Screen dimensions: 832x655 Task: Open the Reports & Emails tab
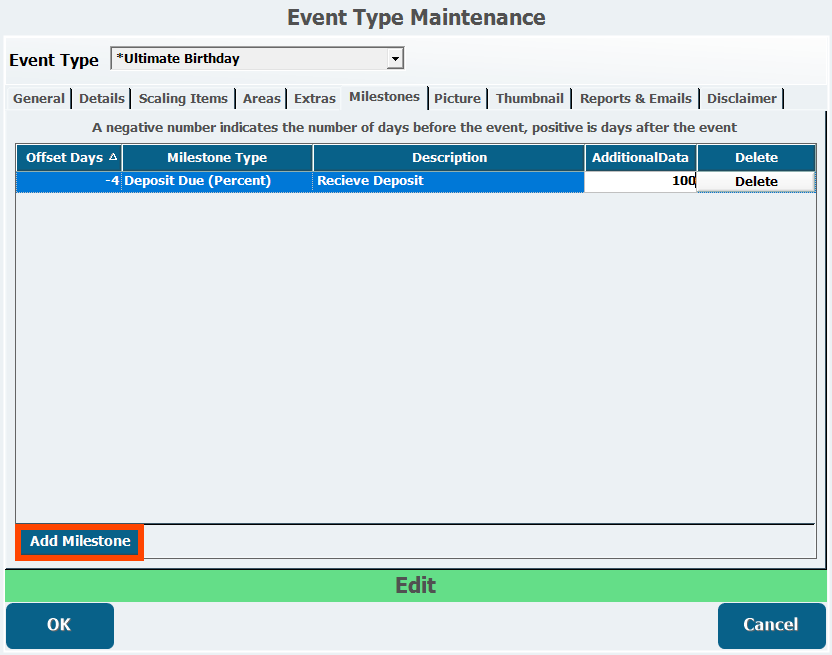pyautogui.click(x=636, y=98)
